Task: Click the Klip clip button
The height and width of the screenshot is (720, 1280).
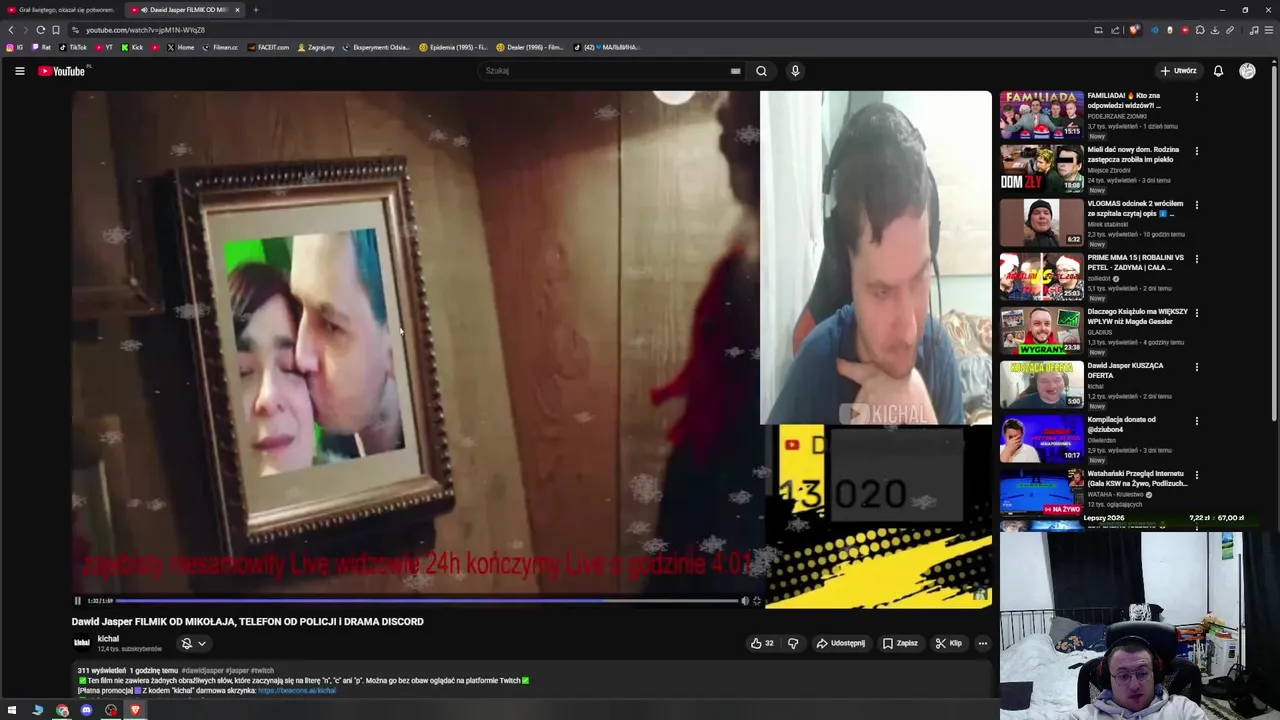Action: click(948, 643)
